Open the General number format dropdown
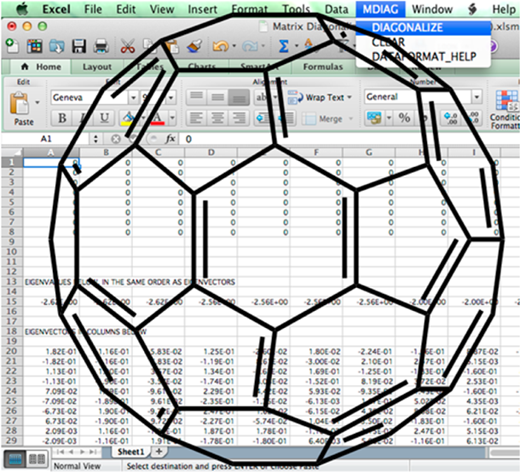Screen dimensions: 520x472 [x=477, y=97]
